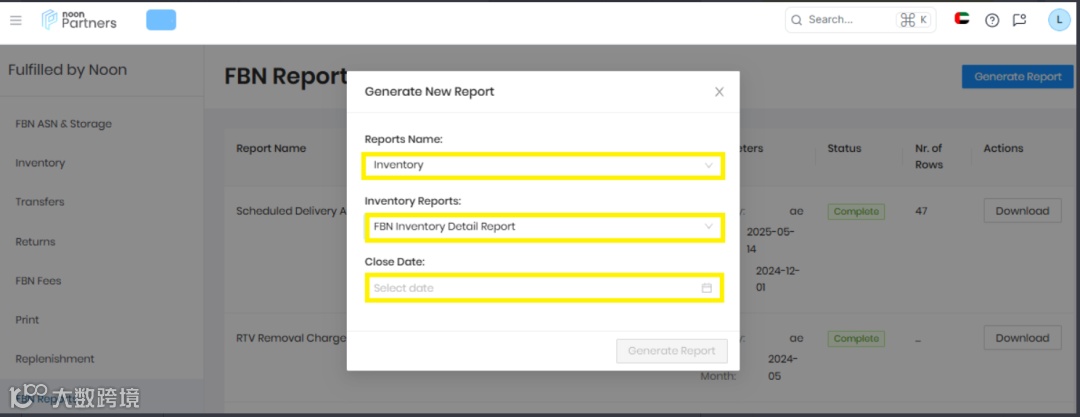Open the notifications chat icon

1019,20
